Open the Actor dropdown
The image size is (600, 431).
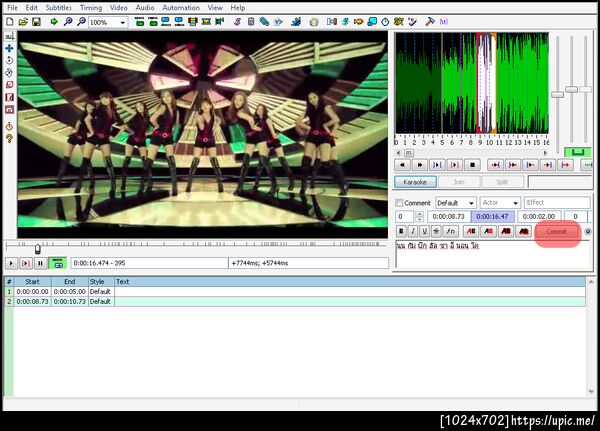click(x=500, y=203)
